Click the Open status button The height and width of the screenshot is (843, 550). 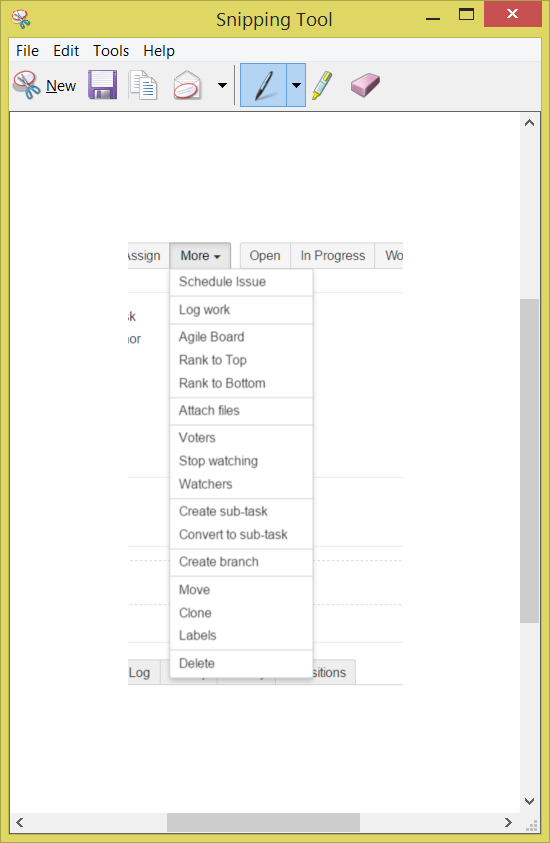click(x=265, y=256)
